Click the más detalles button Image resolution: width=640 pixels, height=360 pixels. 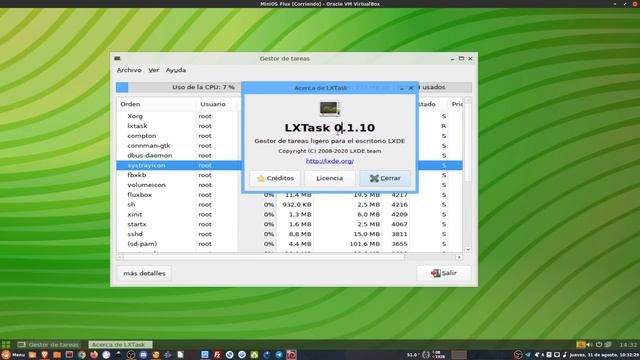pyautogui.click(x=144, y=273)
